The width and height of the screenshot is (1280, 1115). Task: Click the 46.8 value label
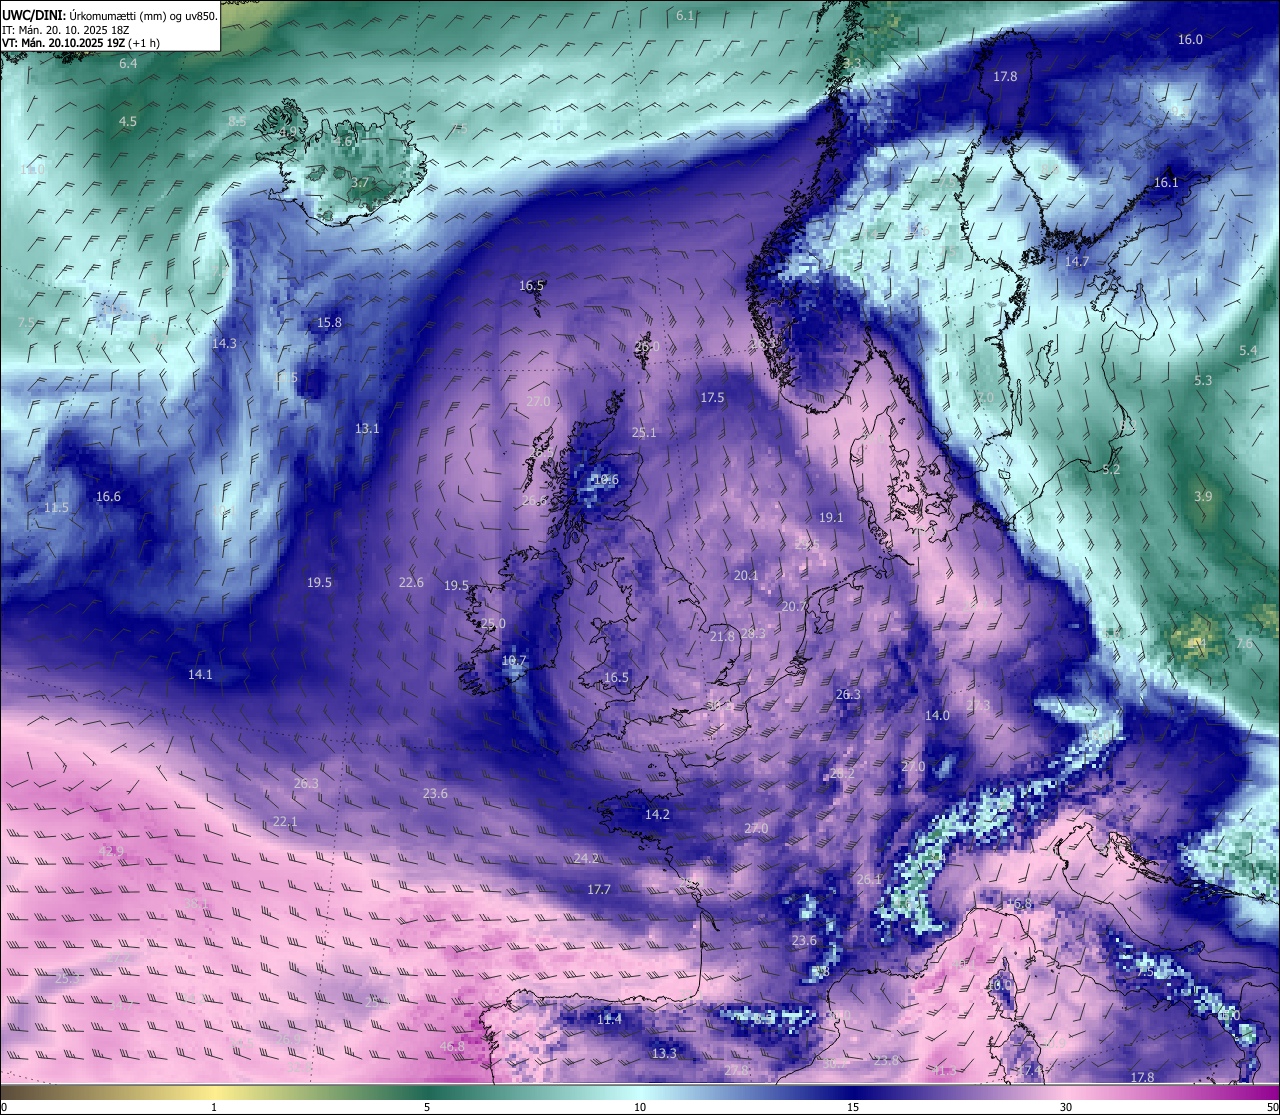tap(452, 1047)
